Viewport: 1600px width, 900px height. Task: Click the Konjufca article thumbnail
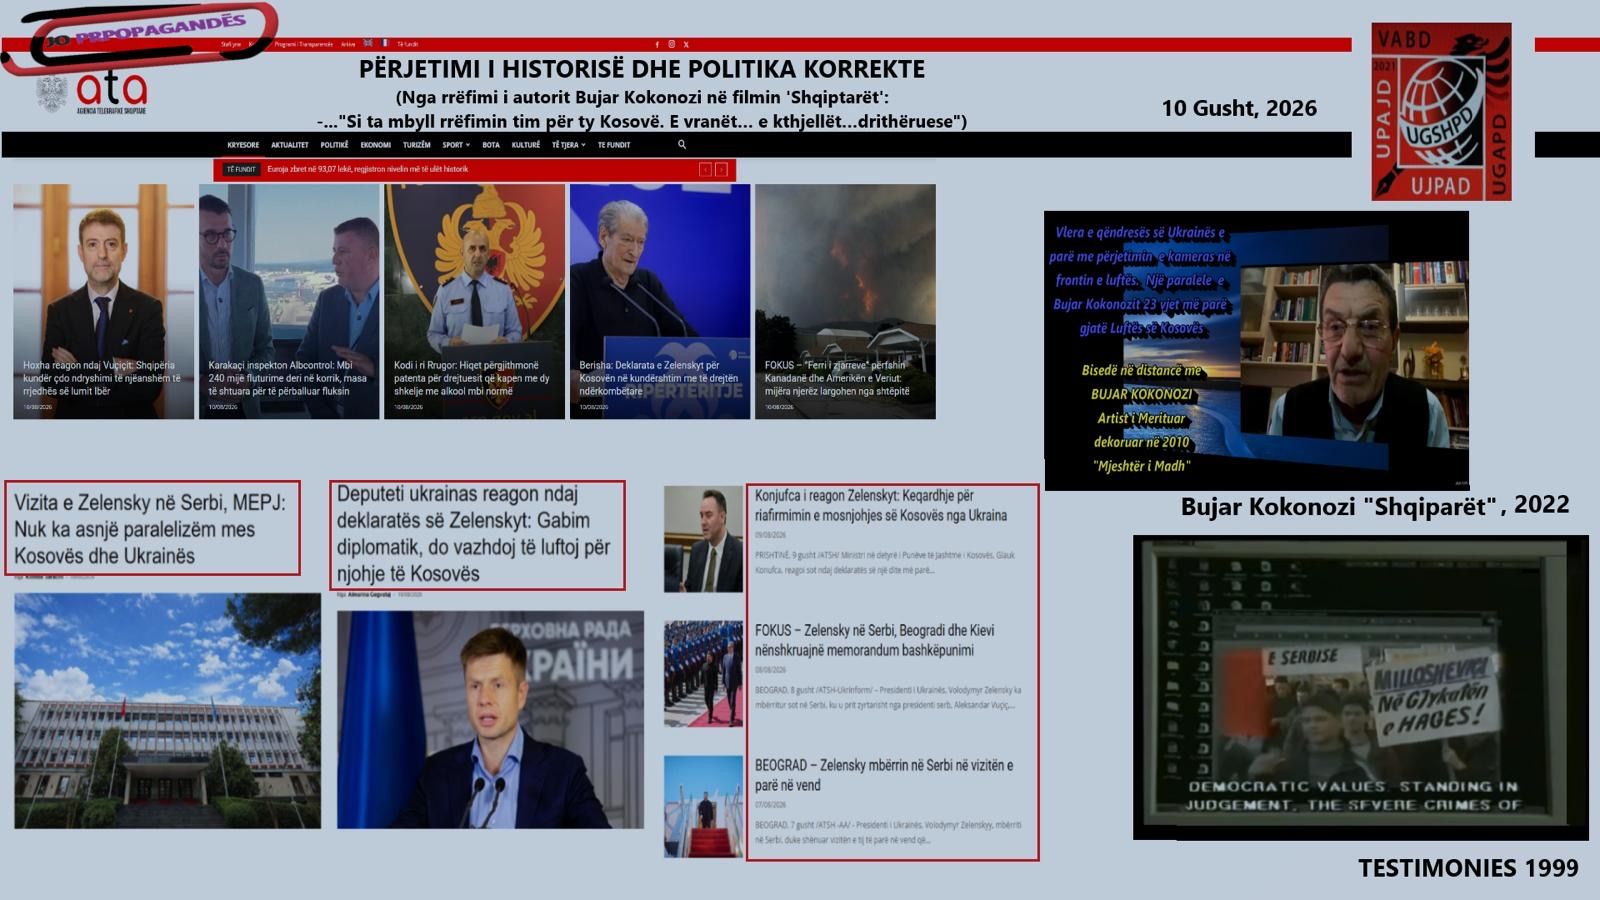(x=703, y=539)
